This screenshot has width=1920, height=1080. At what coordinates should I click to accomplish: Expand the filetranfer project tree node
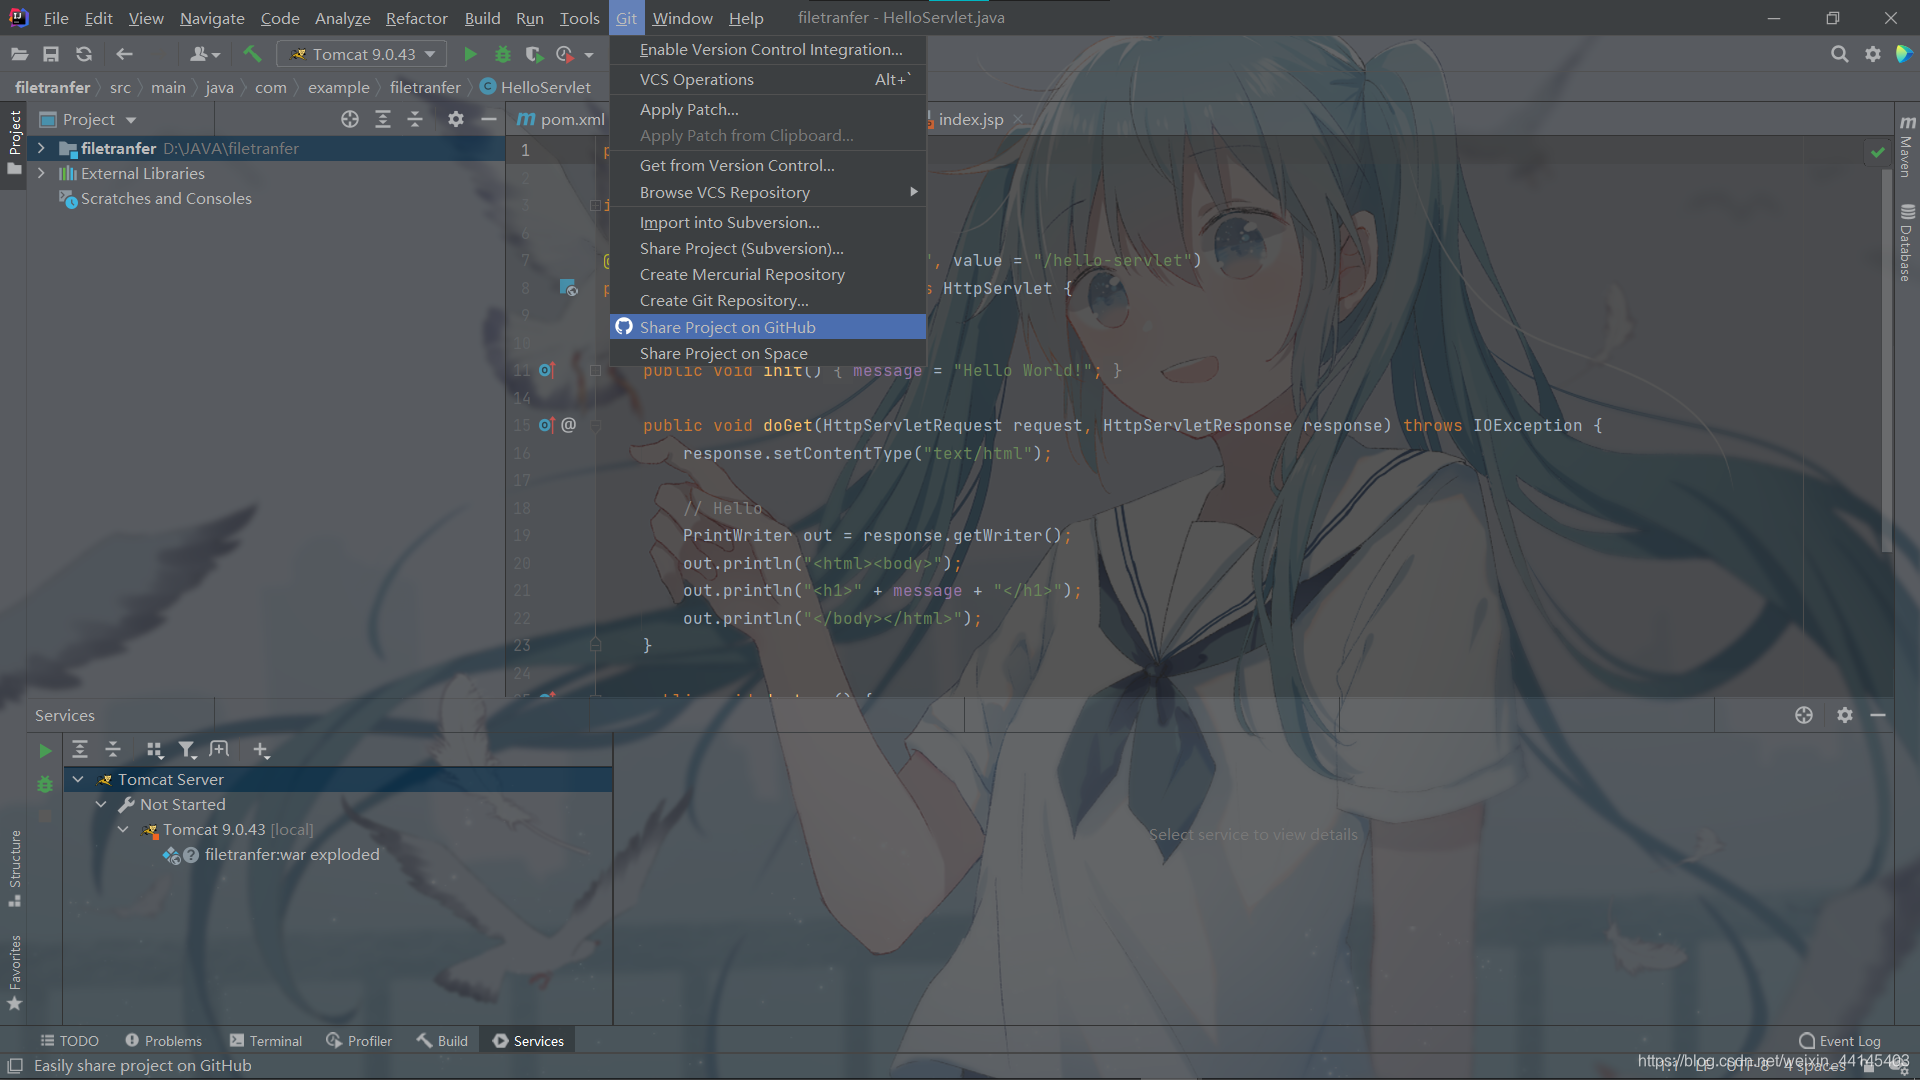coord(41,148)
